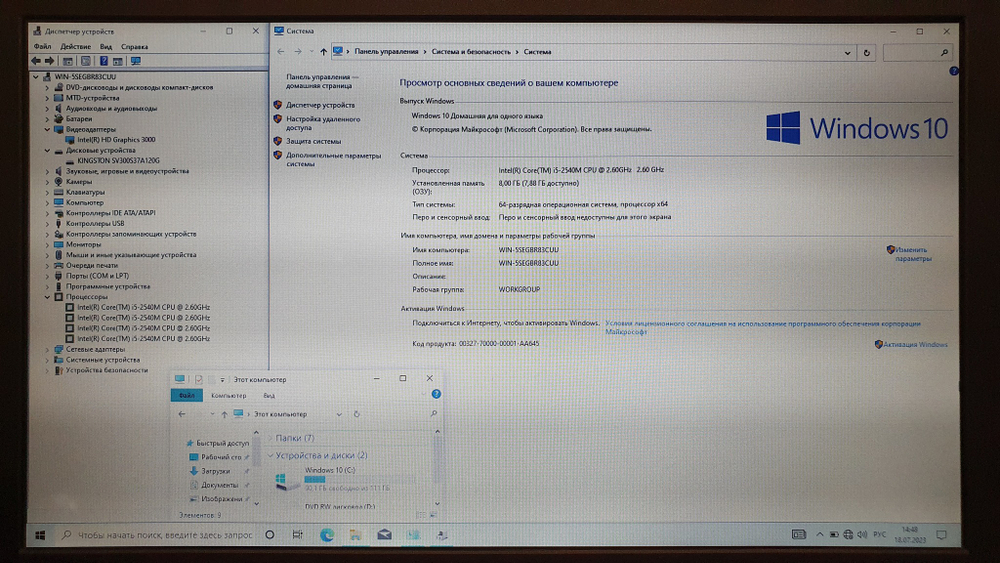1000x563 pixels.
Task: Open Настройка удаленного доступа link
Action: tap(323, 123)
